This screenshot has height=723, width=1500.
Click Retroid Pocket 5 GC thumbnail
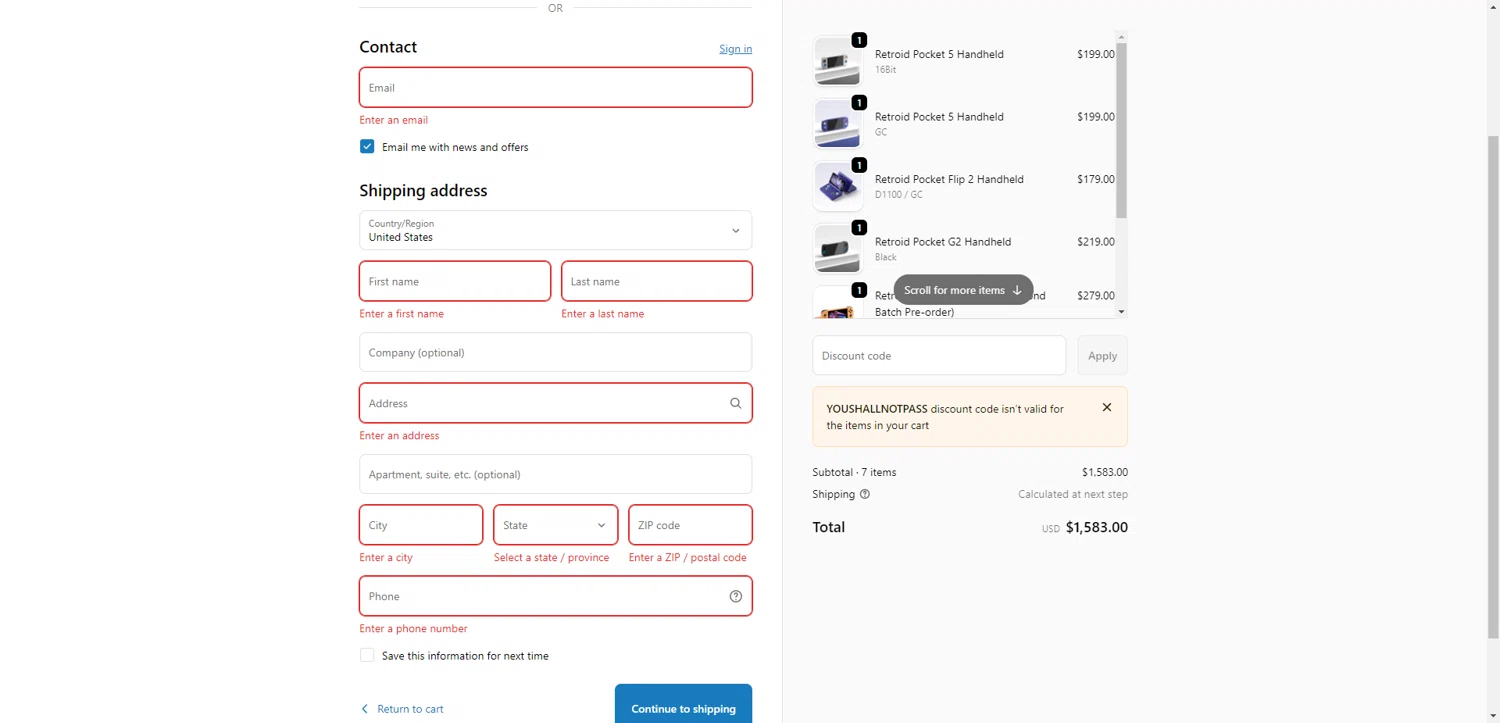click(837, 124)
